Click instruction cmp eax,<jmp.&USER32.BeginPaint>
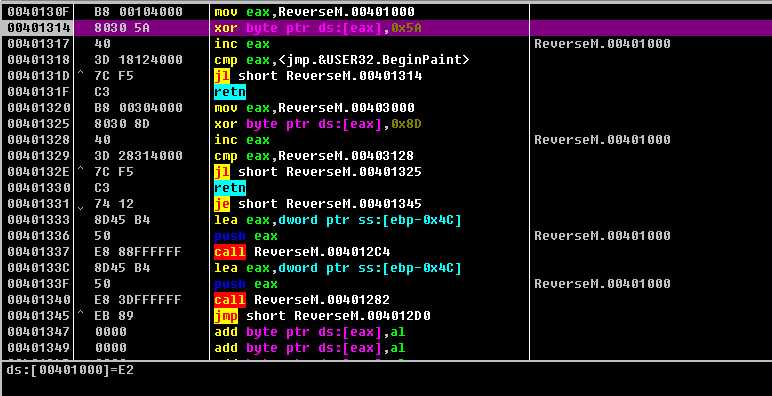 point(342,60)
